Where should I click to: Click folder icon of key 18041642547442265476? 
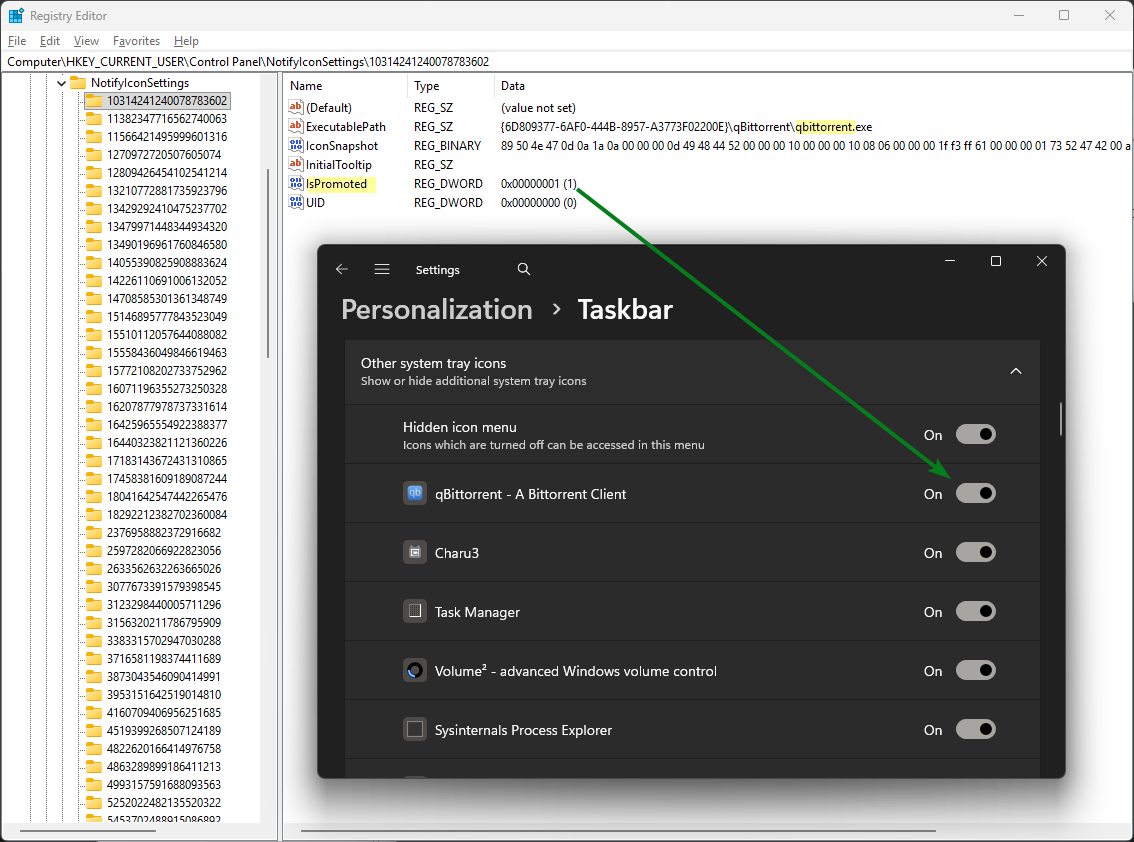(94, 496)
